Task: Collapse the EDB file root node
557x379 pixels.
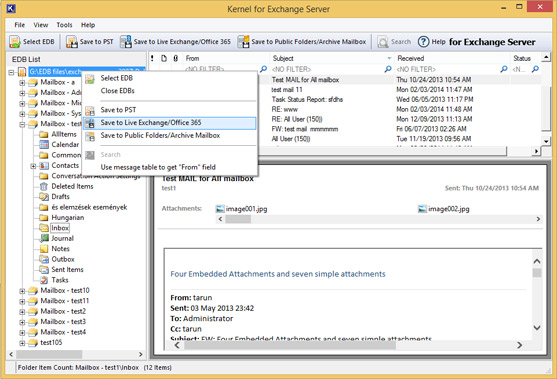Action: pyautogui.click(x=11, y=72)
